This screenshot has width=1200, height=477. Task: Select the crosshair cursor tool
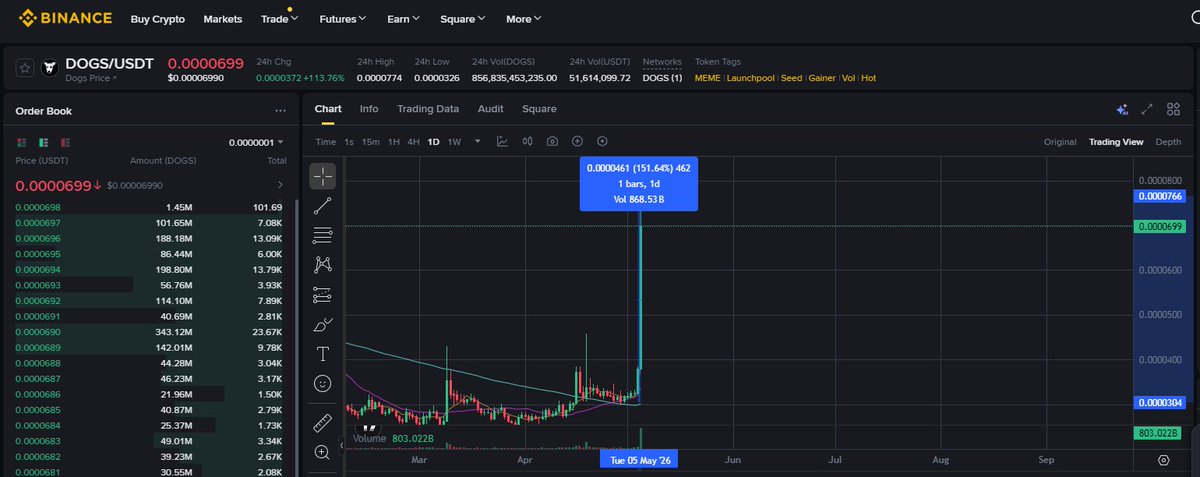(322, 176)
